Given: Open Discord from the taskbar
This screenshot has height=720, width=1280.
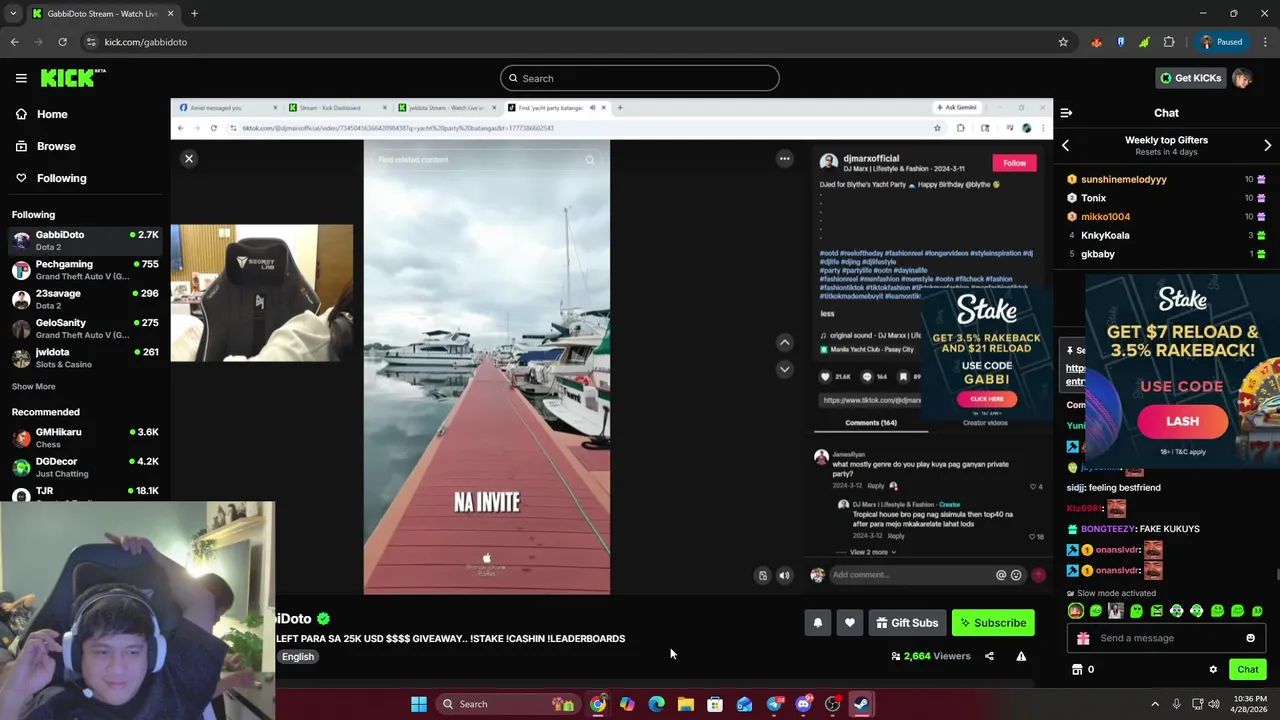Looking at the screenshot, I should 803,704.
